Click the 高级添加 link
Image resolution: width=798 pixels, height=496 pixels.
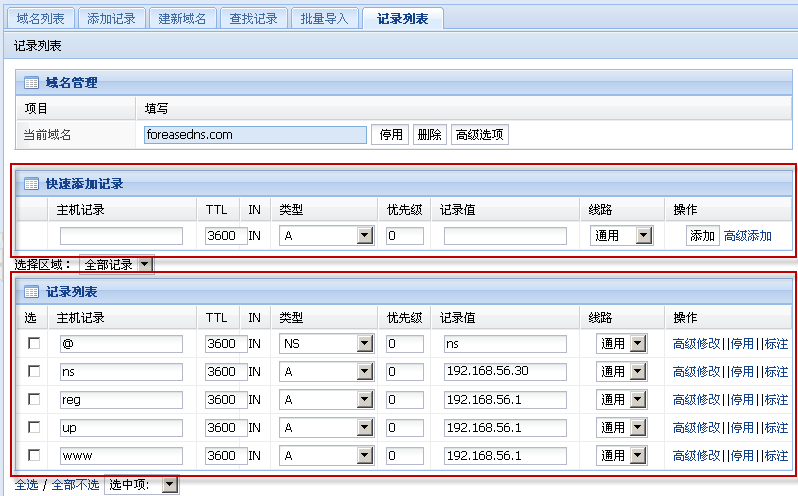[x=748, y=236]
